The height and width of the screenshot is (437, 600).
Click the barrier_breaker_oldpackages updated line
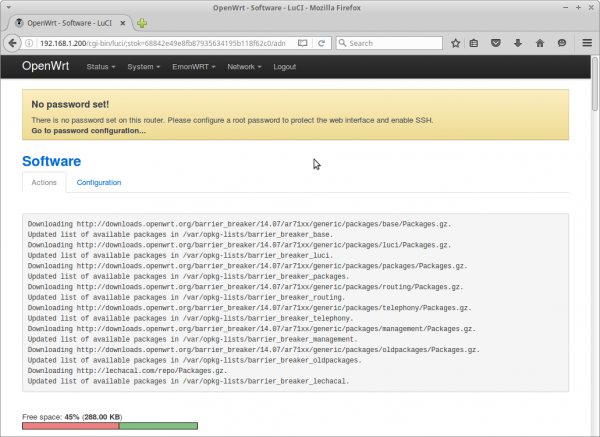pyautogui.click(x=194, y=360)
